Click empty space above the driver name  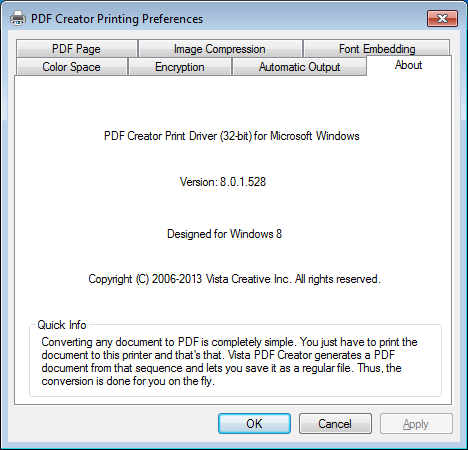point(232,103)
